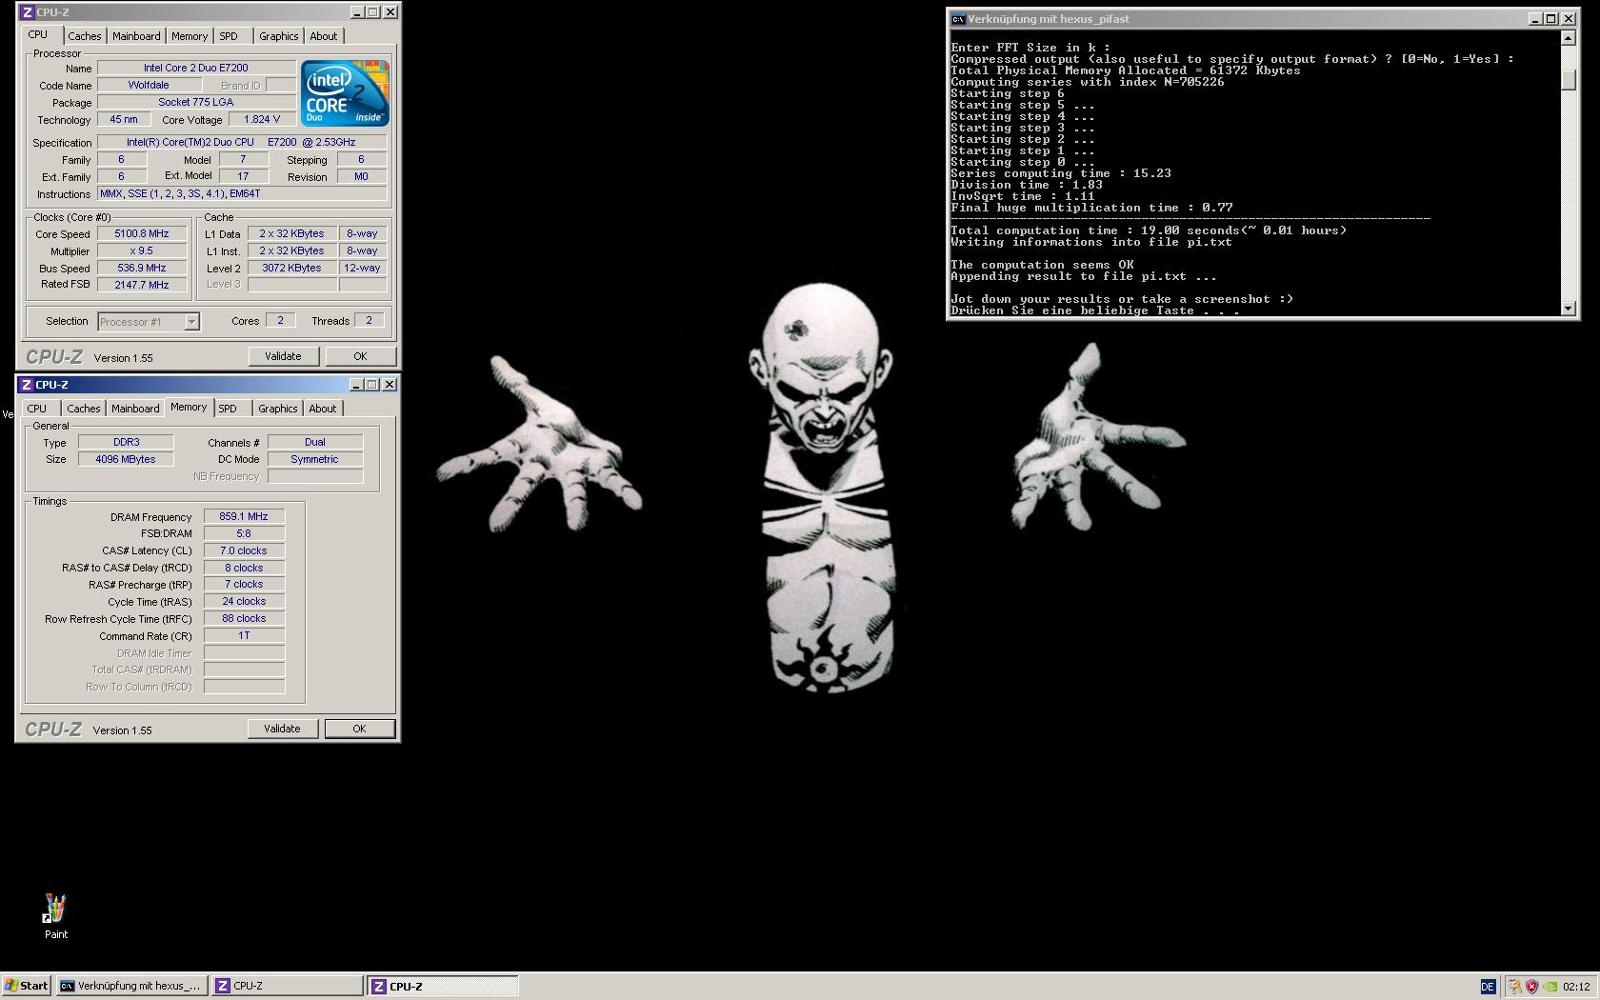Click the Package value Socket 775 LGA
1600x1000 pixels.
click(x=196, y=102)
